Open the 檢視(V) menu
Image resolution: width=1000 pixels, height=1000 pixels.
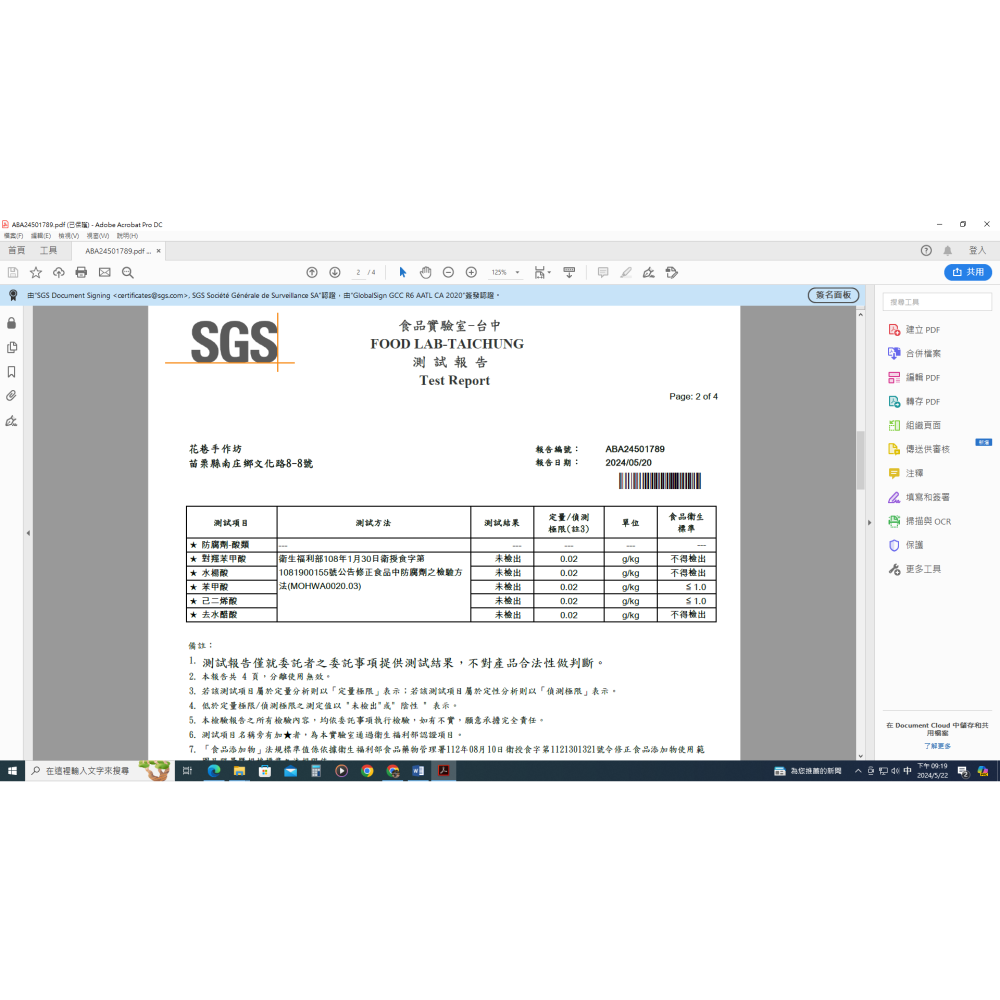tap(69, 236)
